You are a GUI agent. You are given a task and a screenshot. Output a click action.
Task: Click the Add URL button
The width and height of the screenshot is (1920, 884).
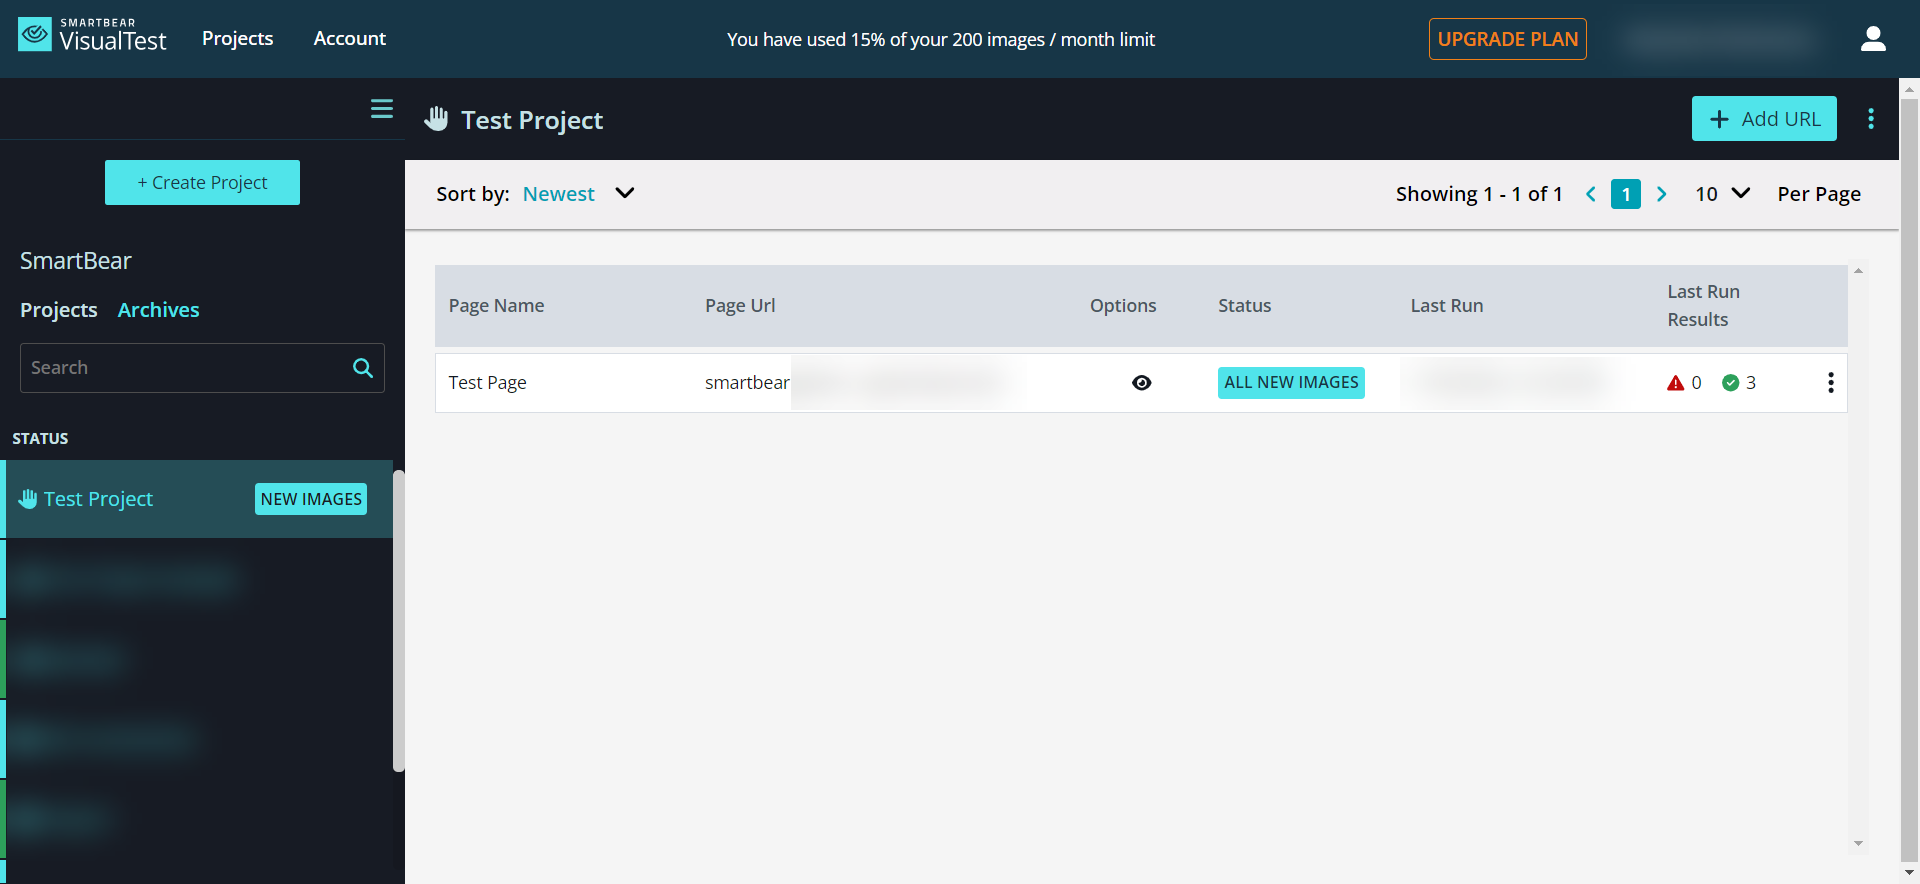pos(1763,119)
